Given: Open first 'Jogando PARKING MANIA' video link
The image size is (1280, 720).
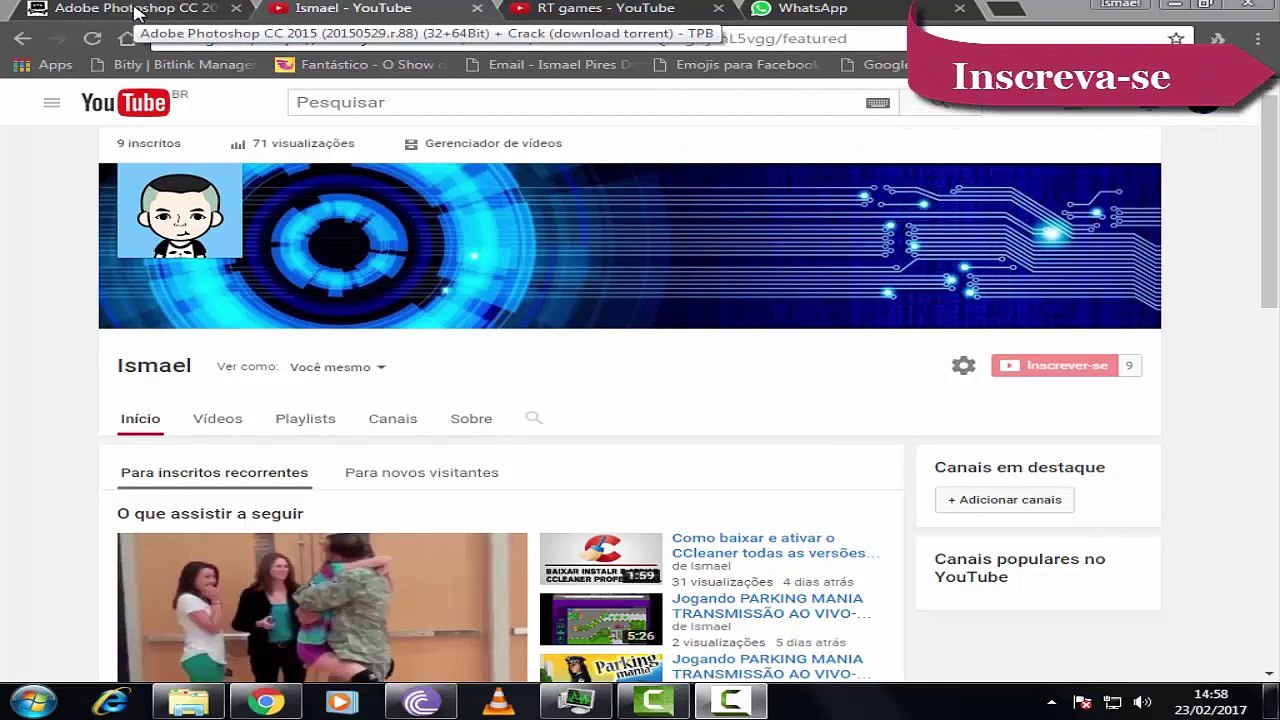Looking at the screenshot, I should (x=770, y=606).
